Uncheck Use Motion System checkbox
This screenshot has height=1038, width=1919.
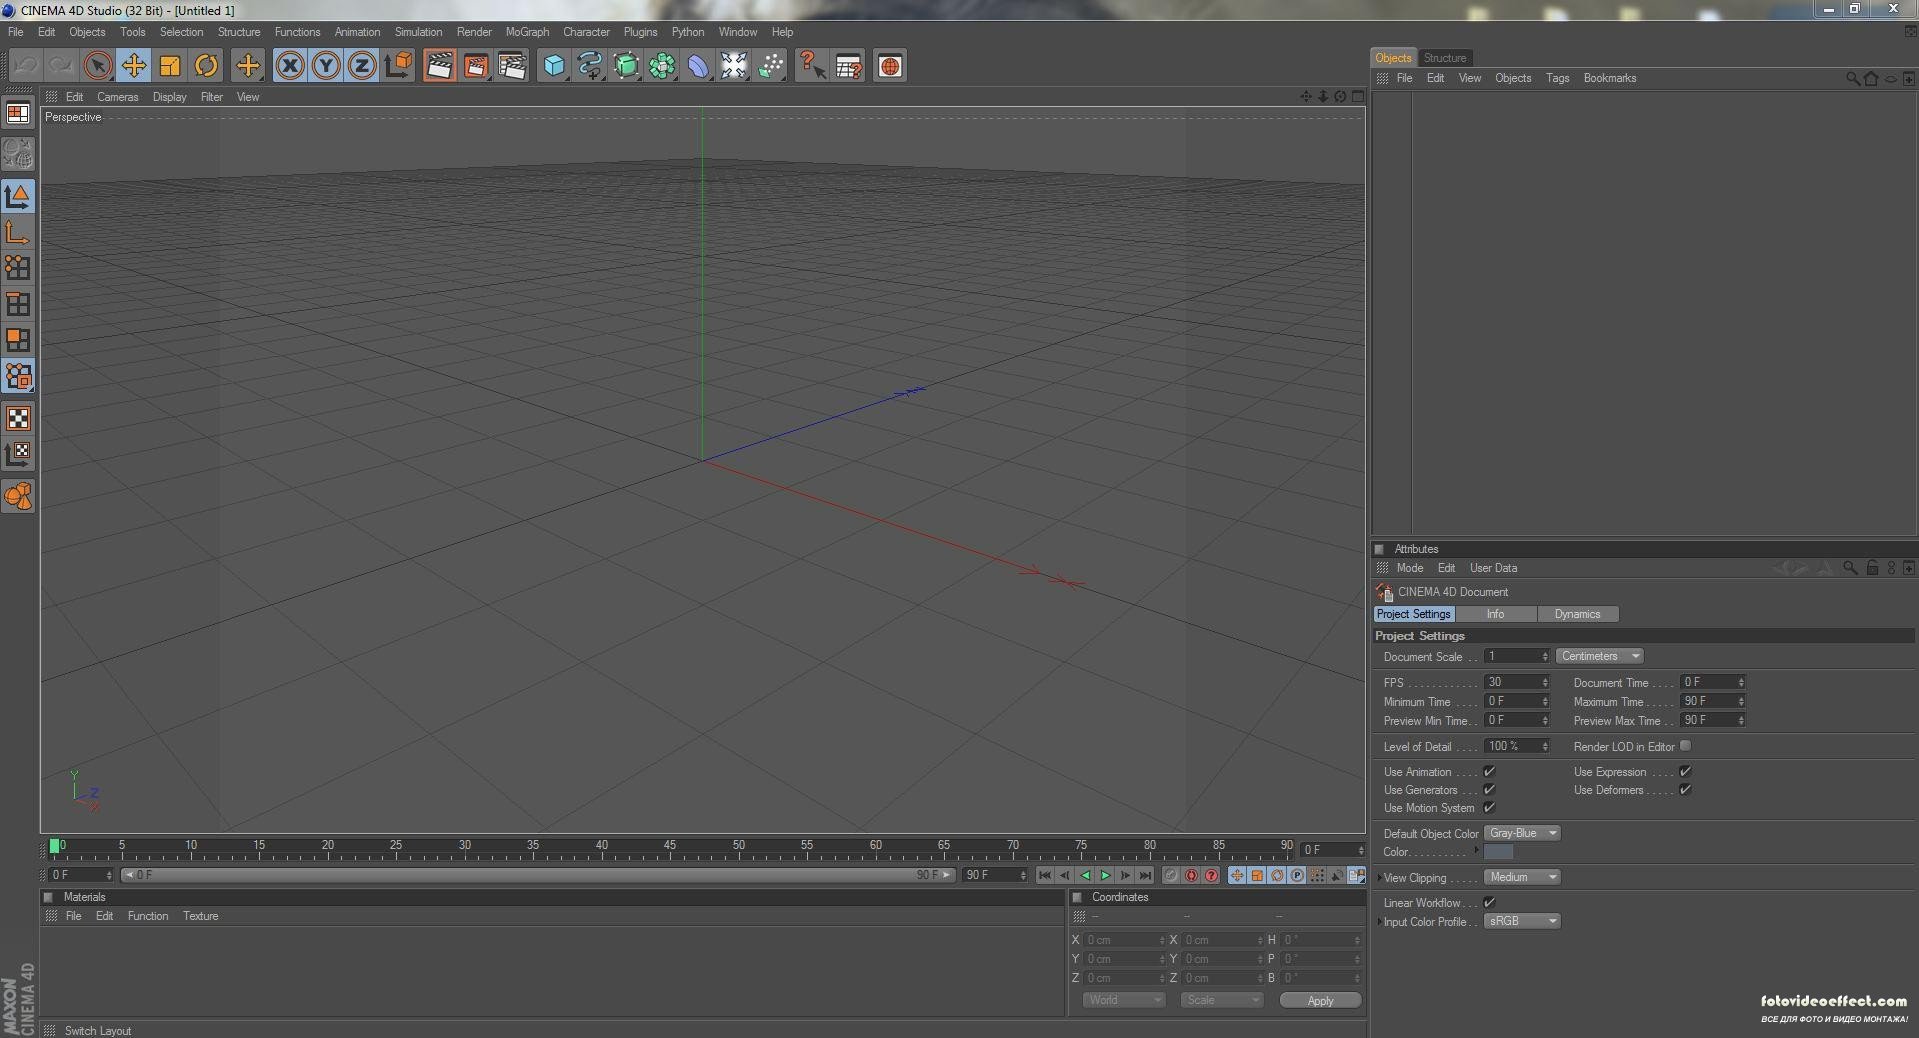(1489, 807)
